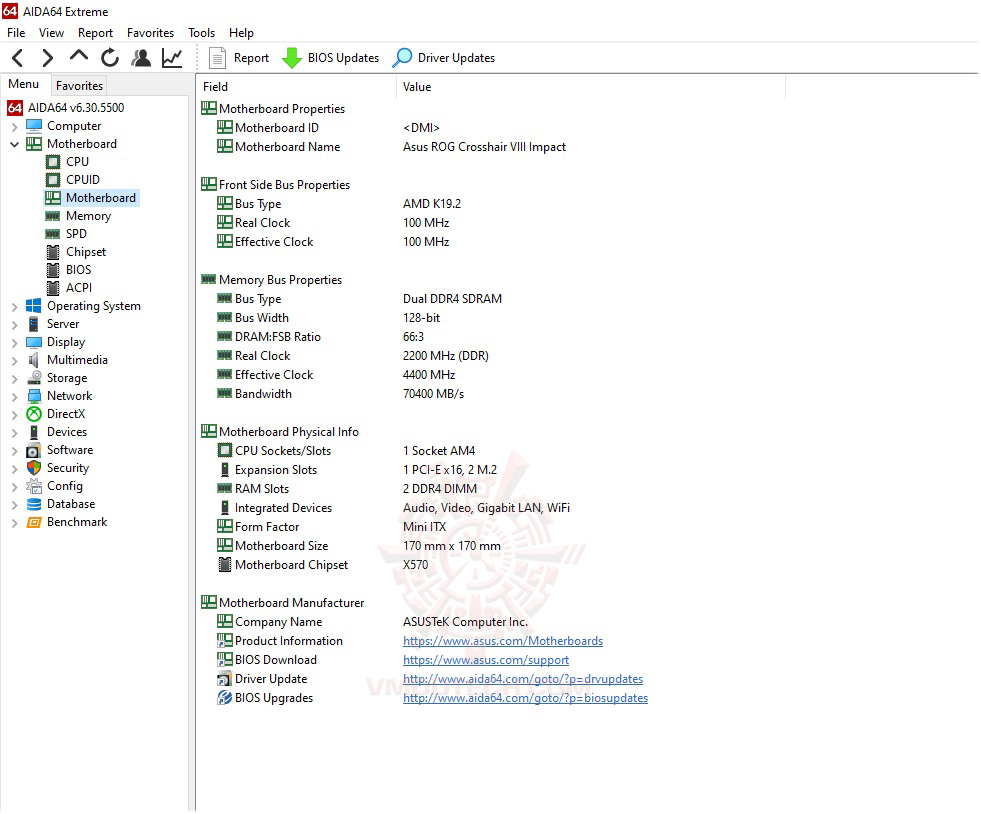
Task: Click the DirectX Xbox-style icon
Action: pos(34,414)
